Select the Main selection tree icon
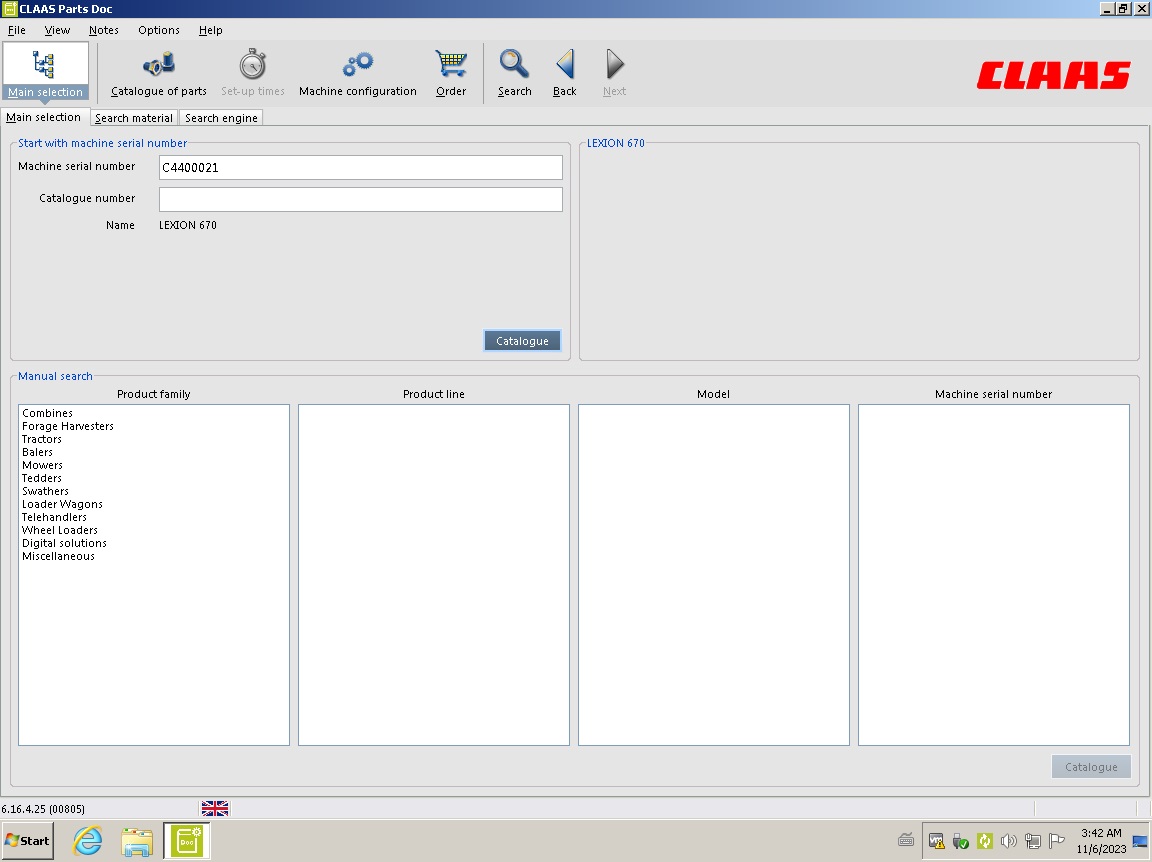Viewport: 1152px width, 862px height. click(x=44, y=65)
